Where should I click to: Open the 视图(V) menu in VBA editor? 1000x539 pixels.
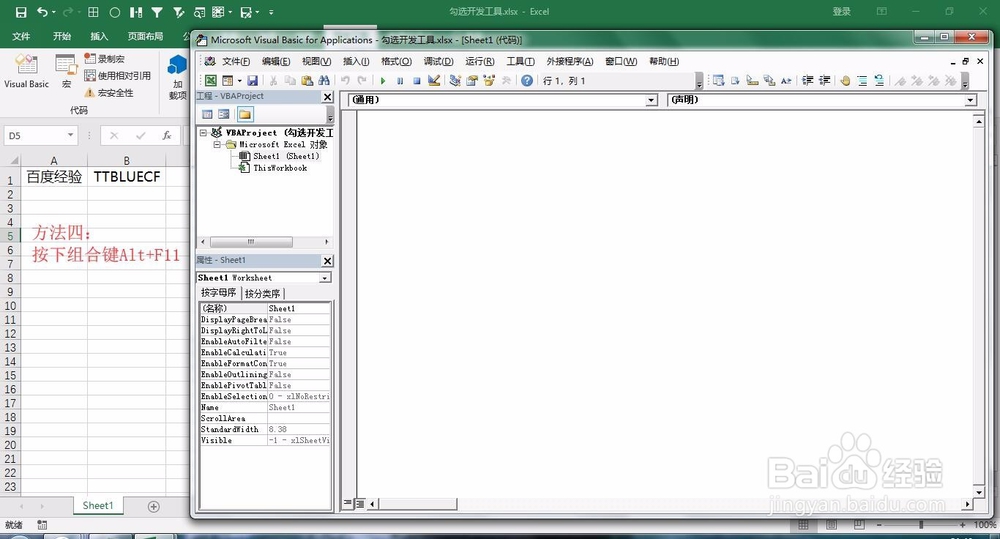[316, 61]
